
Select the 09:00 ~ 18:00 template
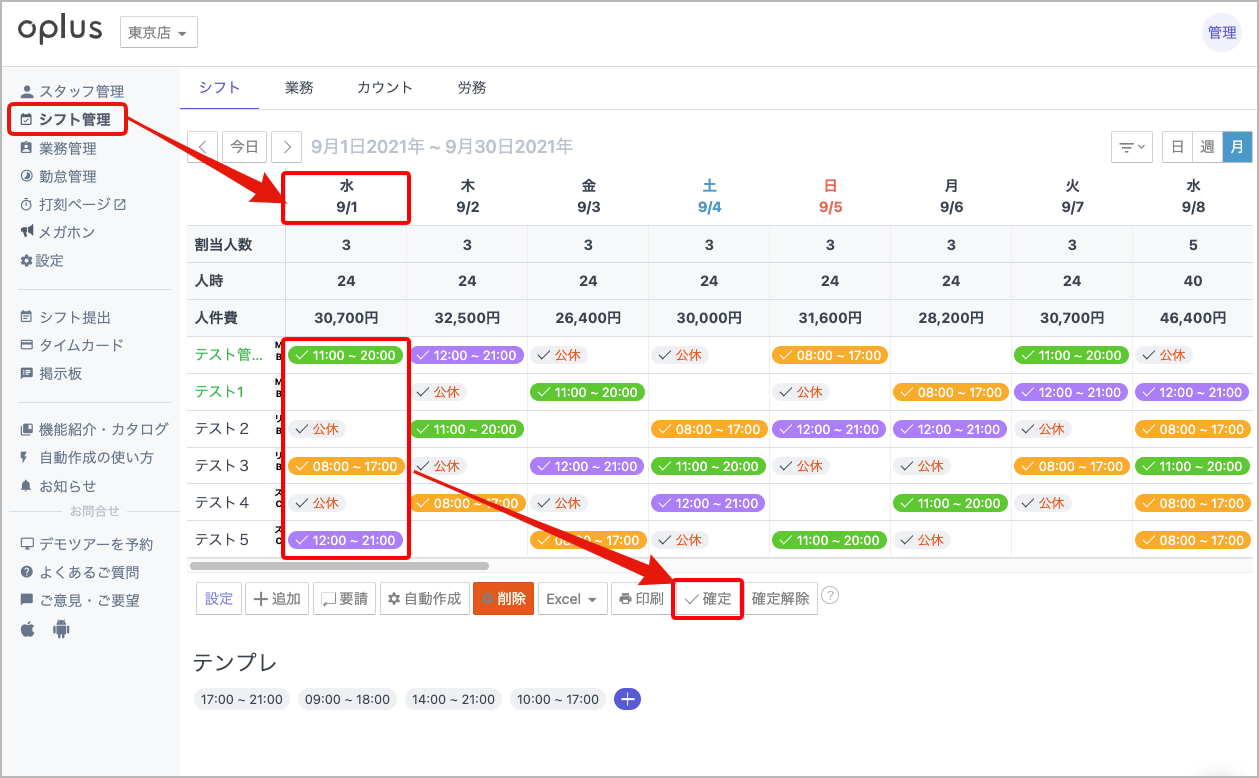(347, 699)
